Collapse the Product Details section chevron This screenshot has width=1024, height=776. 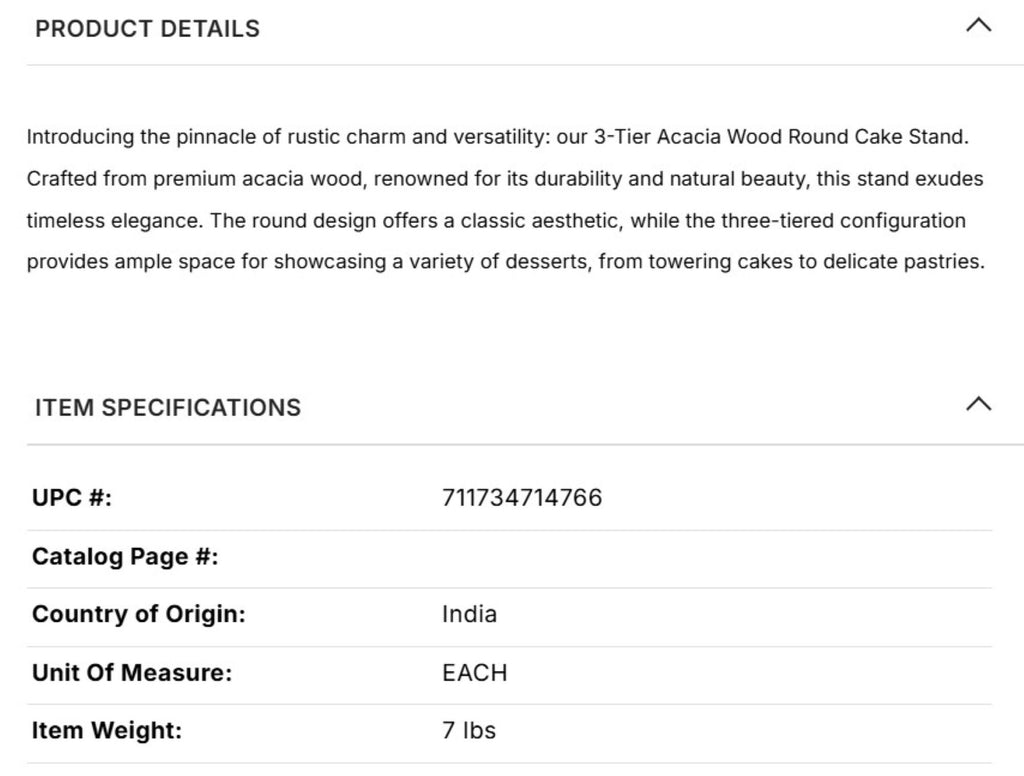(x=978, y=26)
